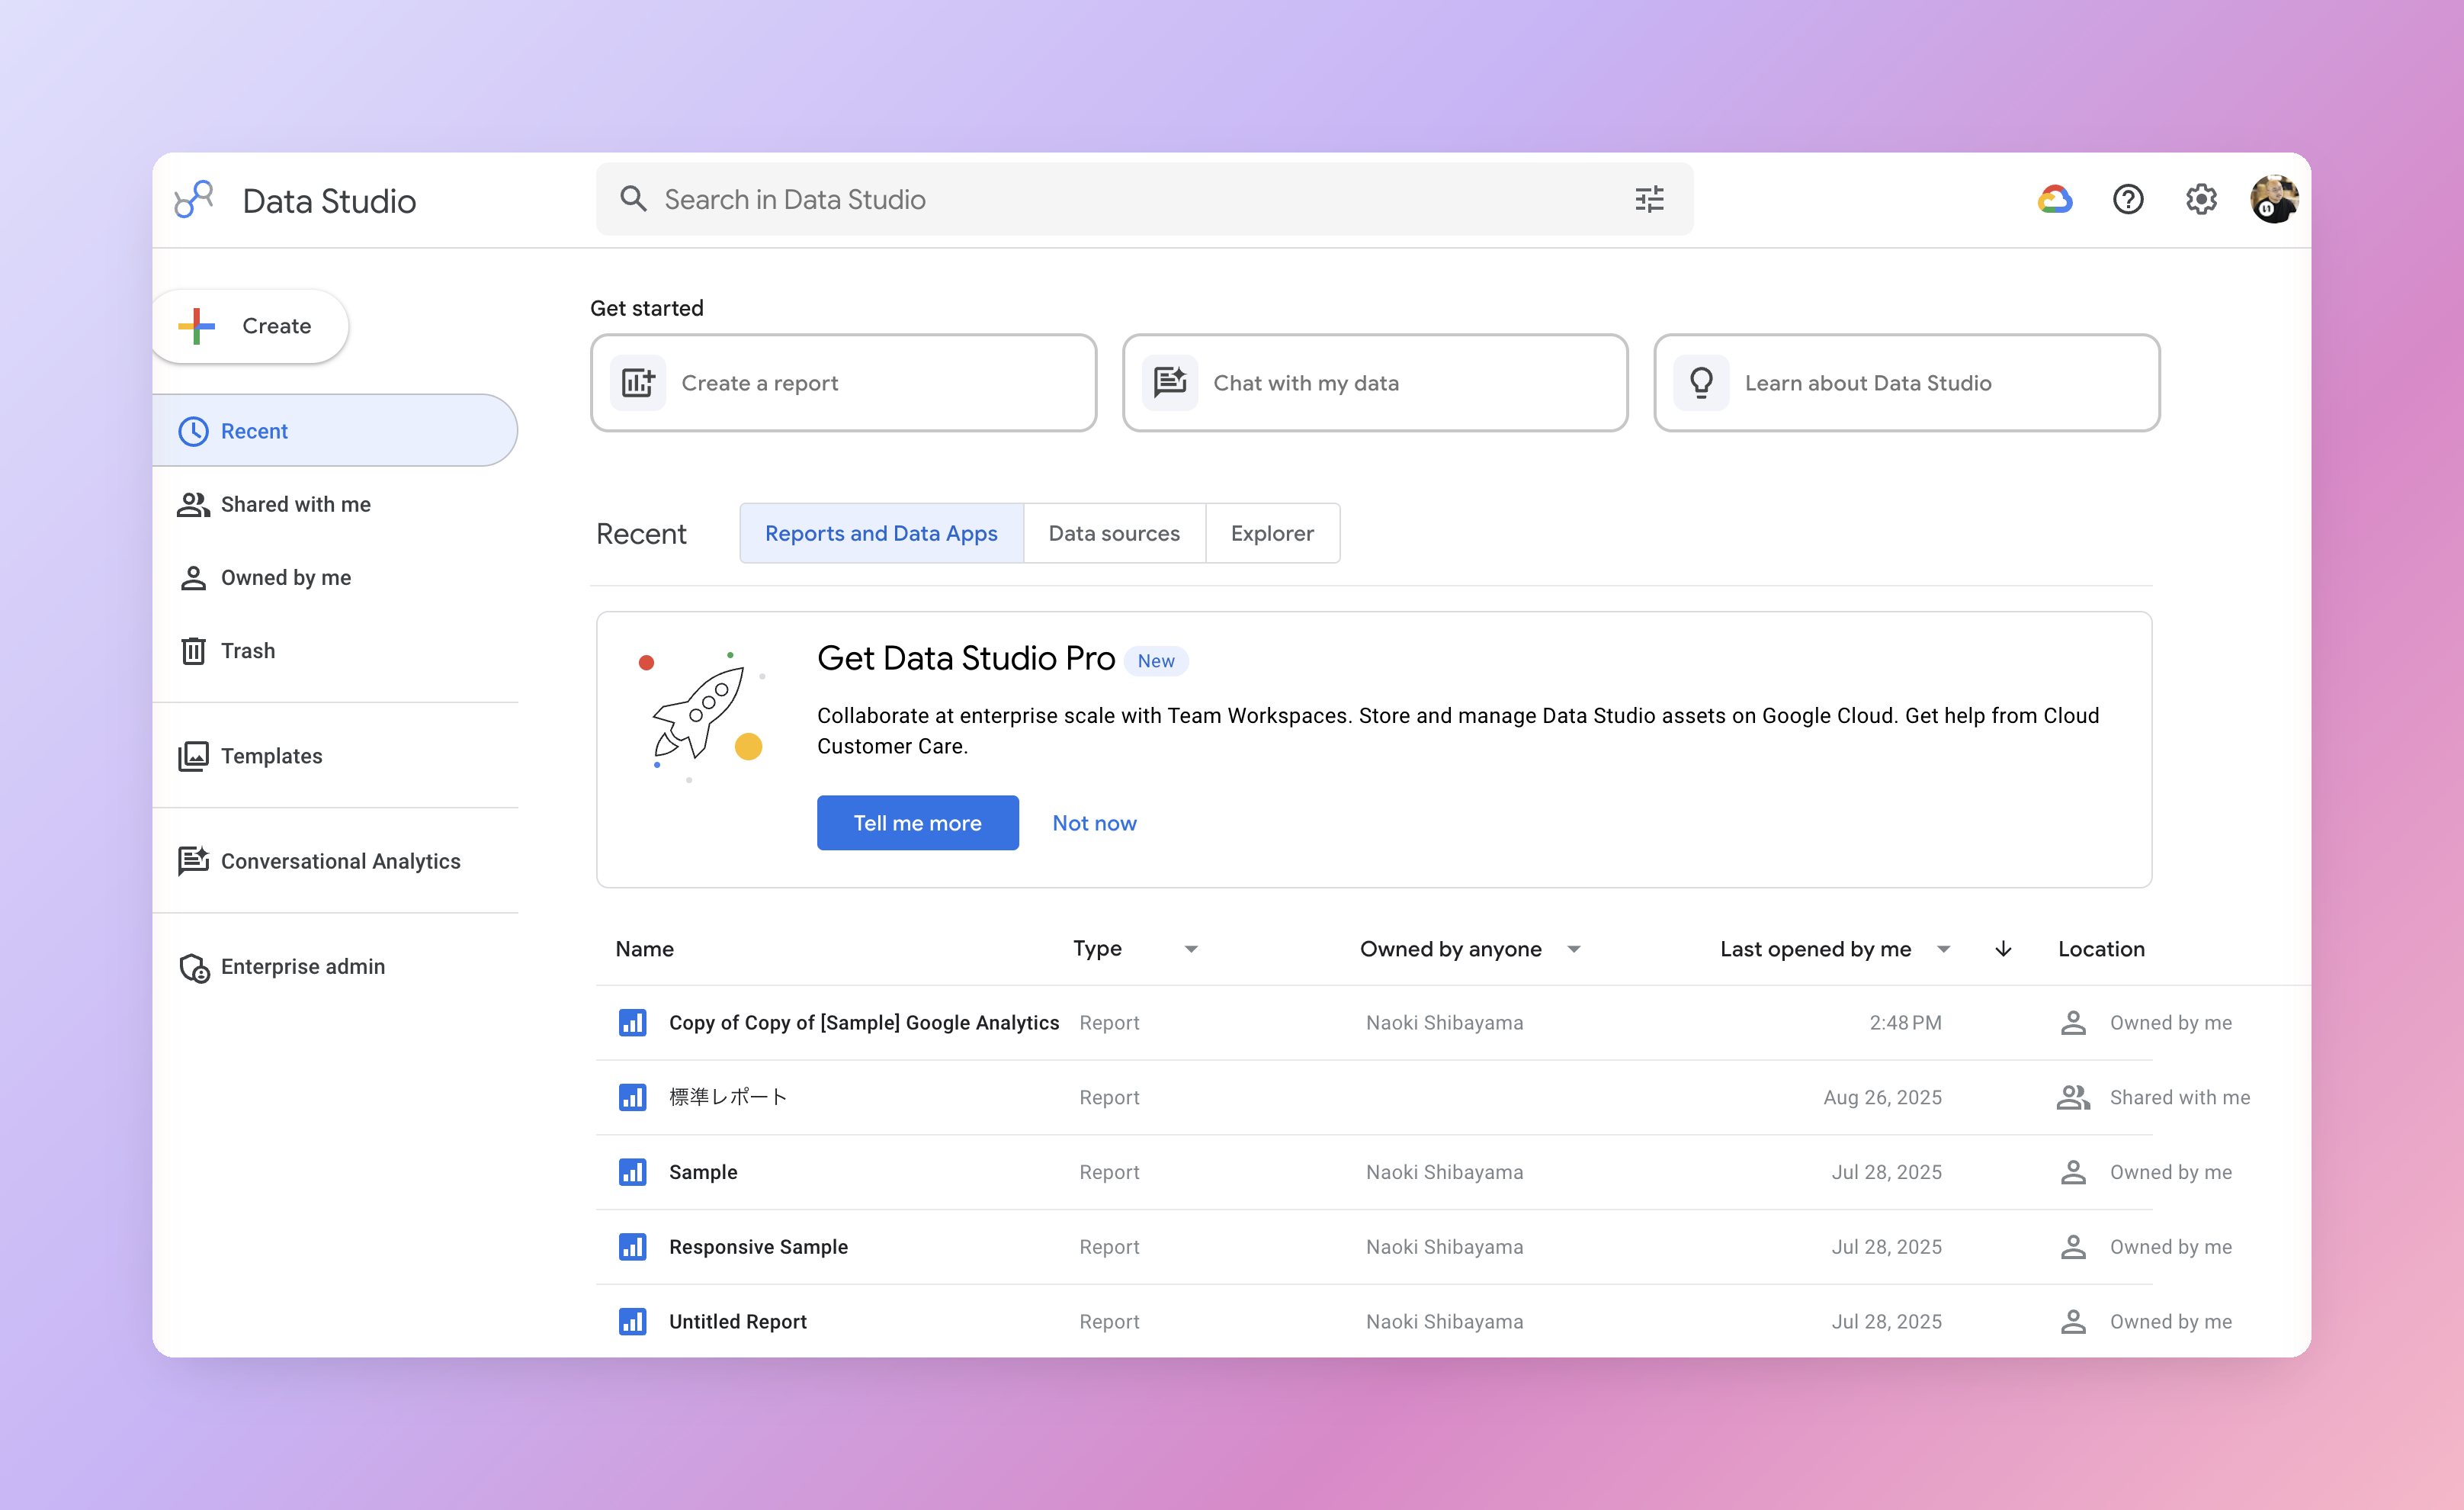Open the Sample report
The width and height of the screenshot is (2464, 1510).
coord(703,1172)
